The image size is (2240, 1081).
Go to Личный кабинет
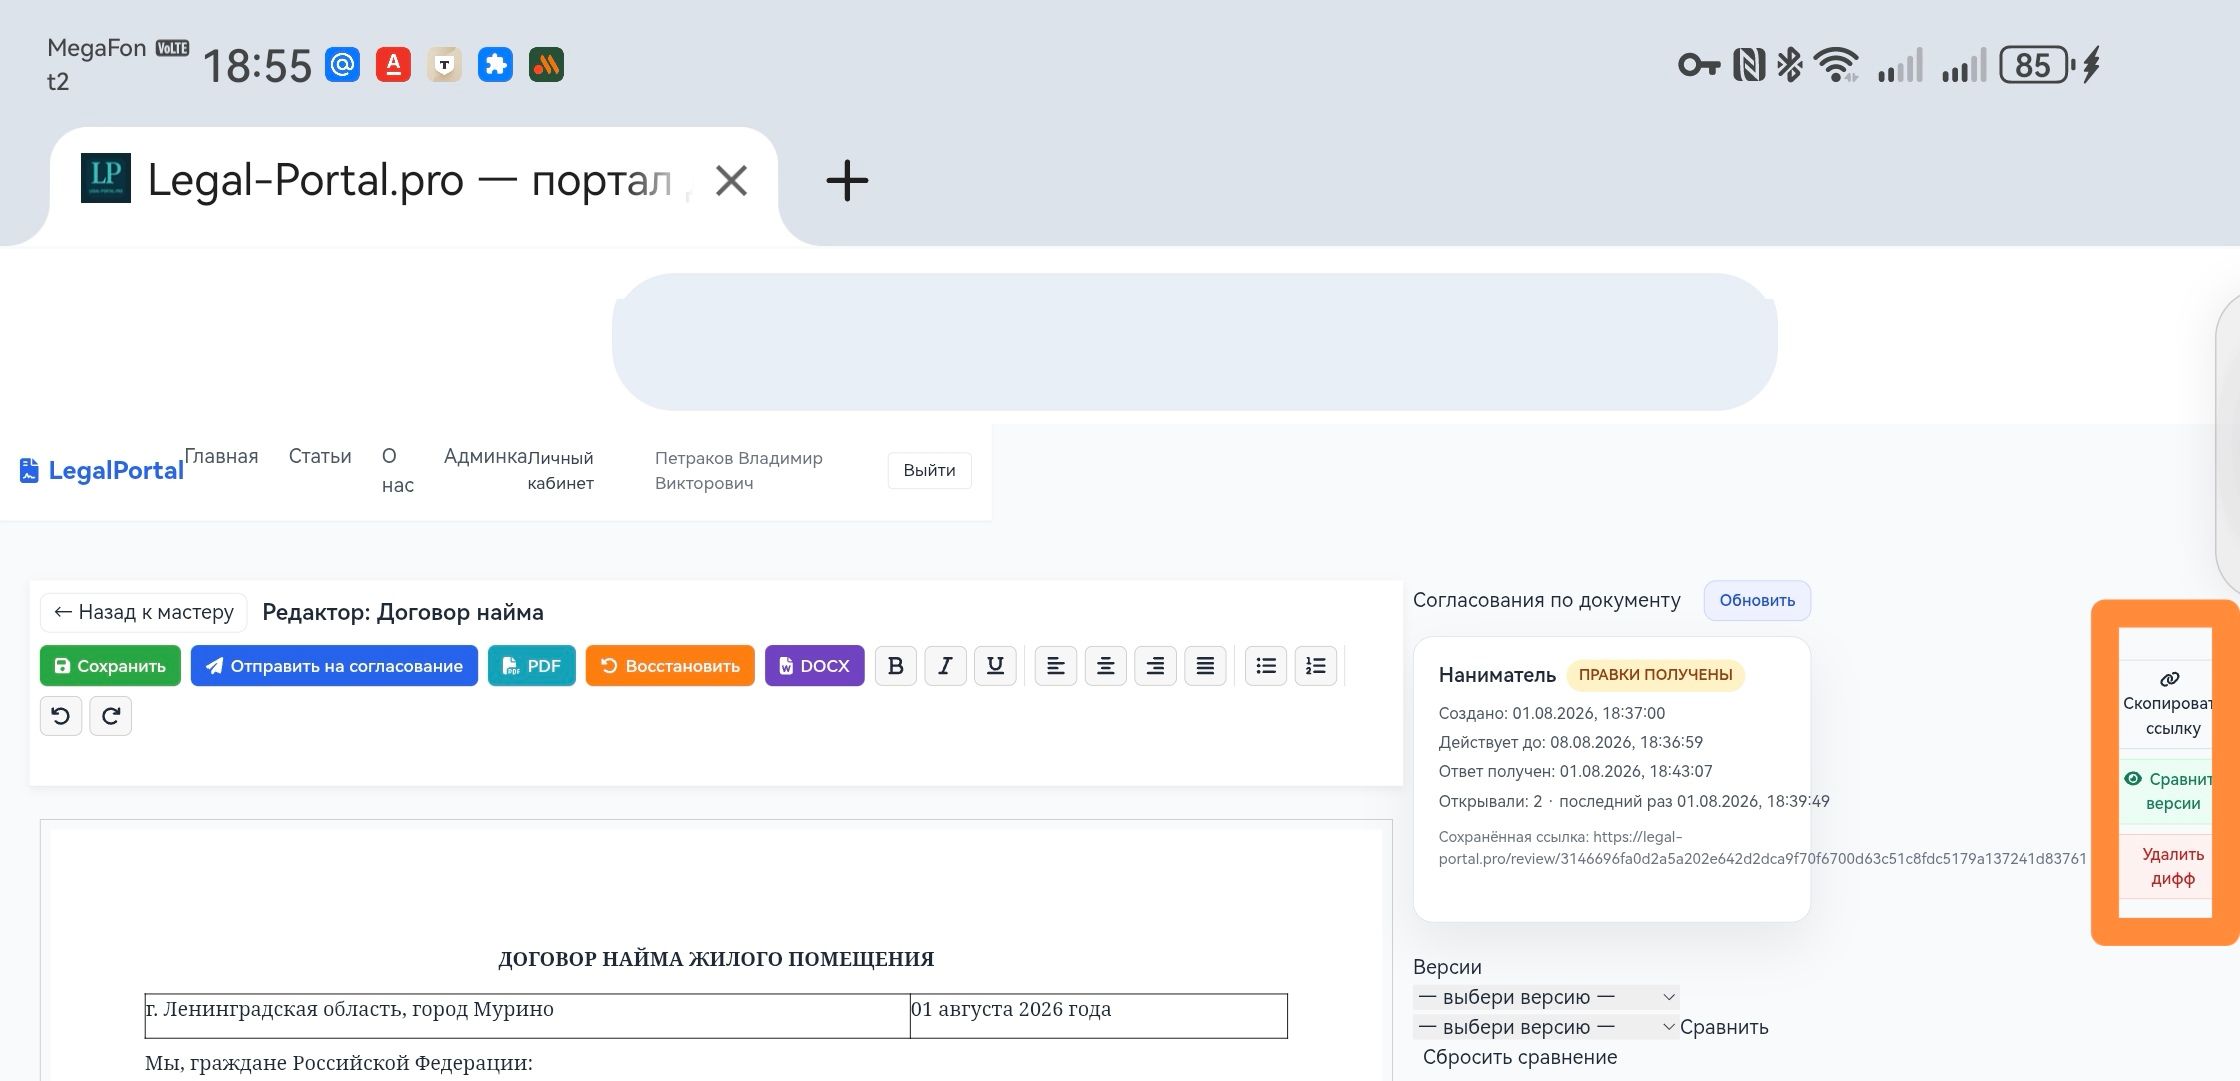[560, 470]
